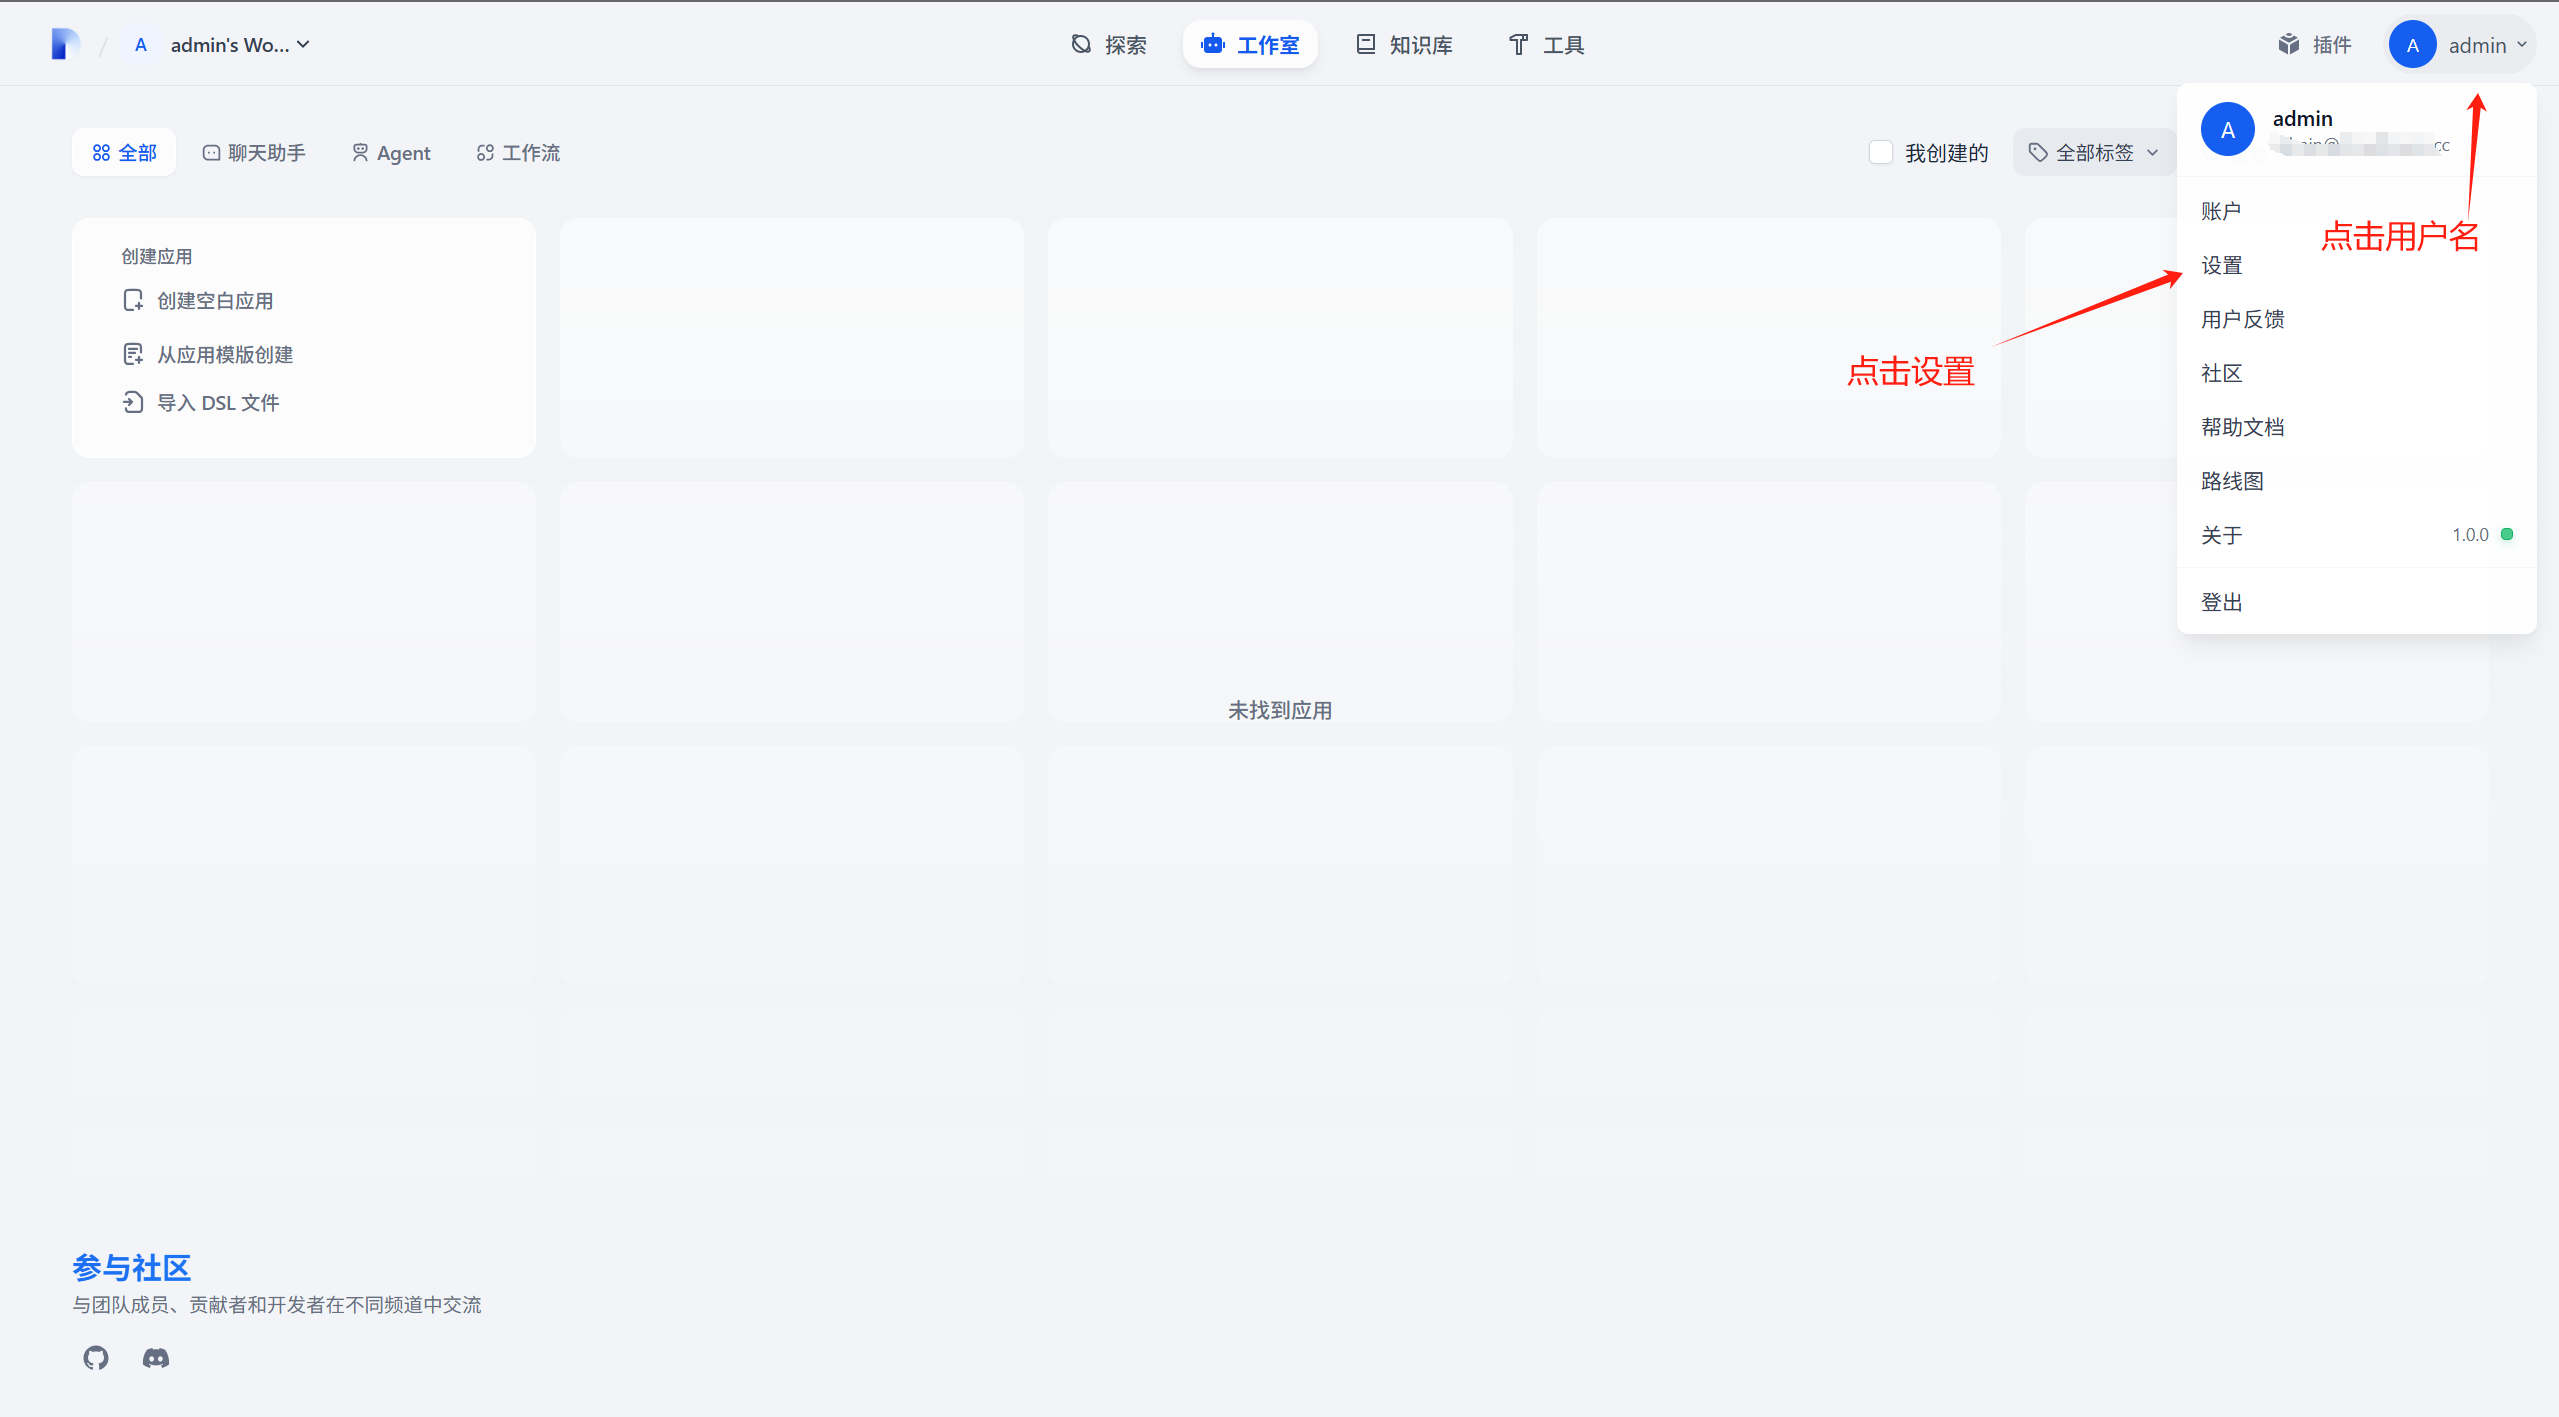Switch to the 聊天助手 tab
The height and width of the screenshot is (1417, 2559).
click(254, 152)
